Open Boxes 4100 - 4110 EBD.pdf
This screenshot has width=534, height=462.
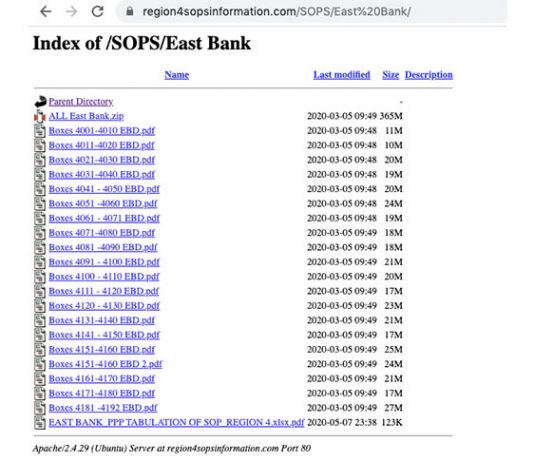pos(104,276)
